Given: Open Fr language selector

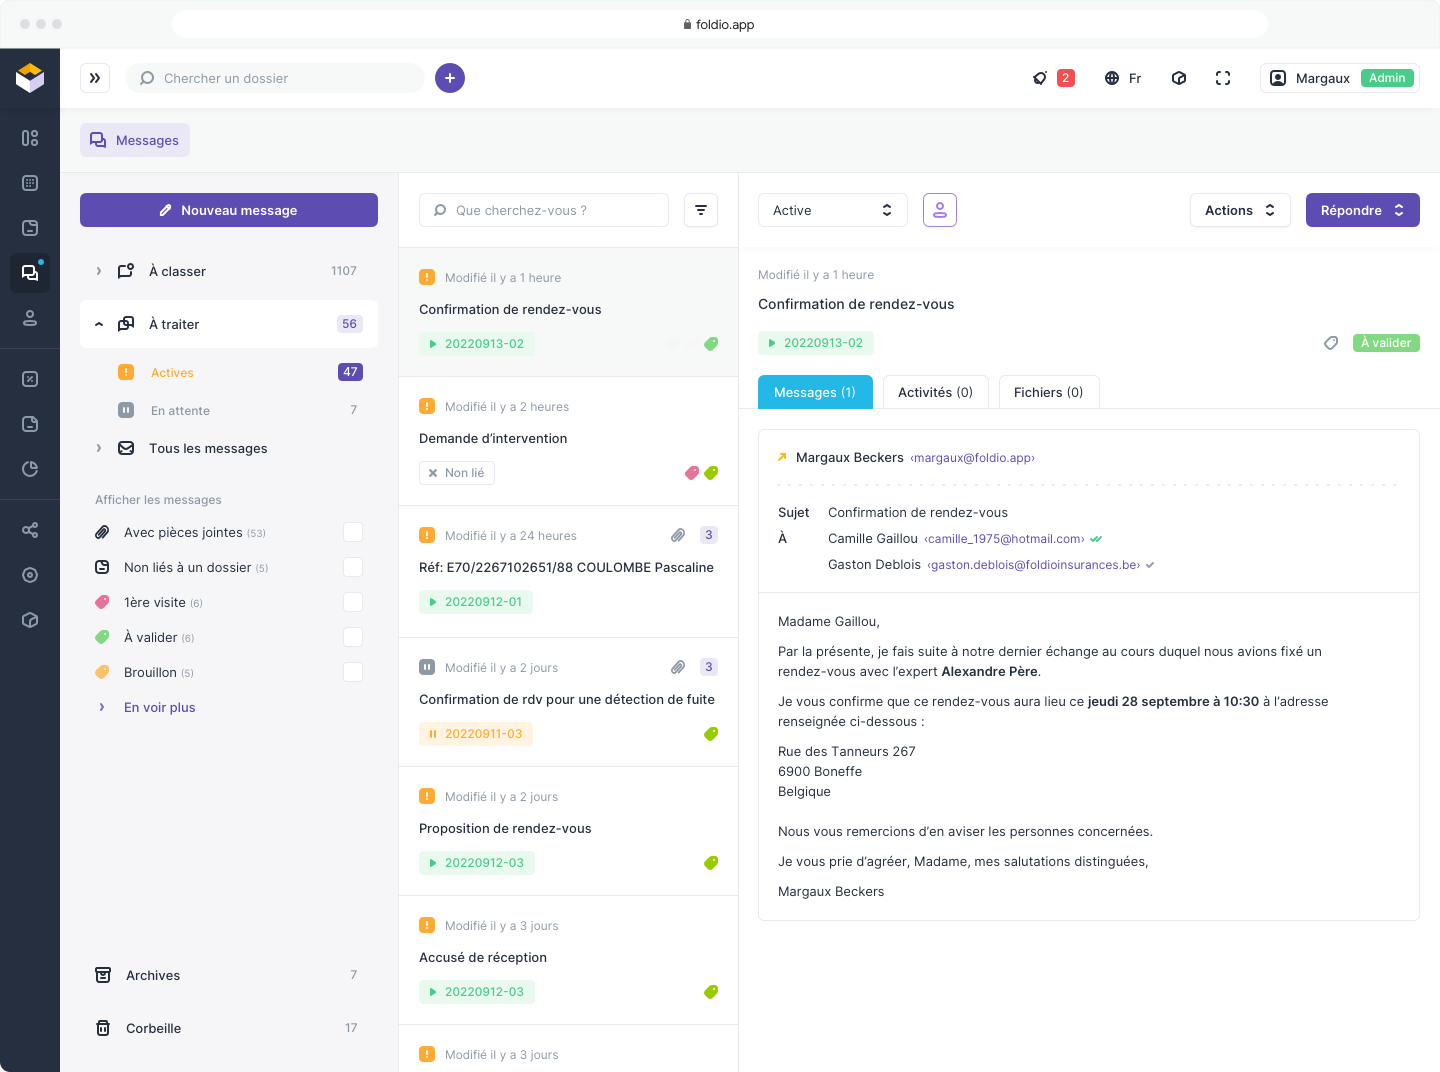Looking at the screenshot, I should click(1123, 78).
